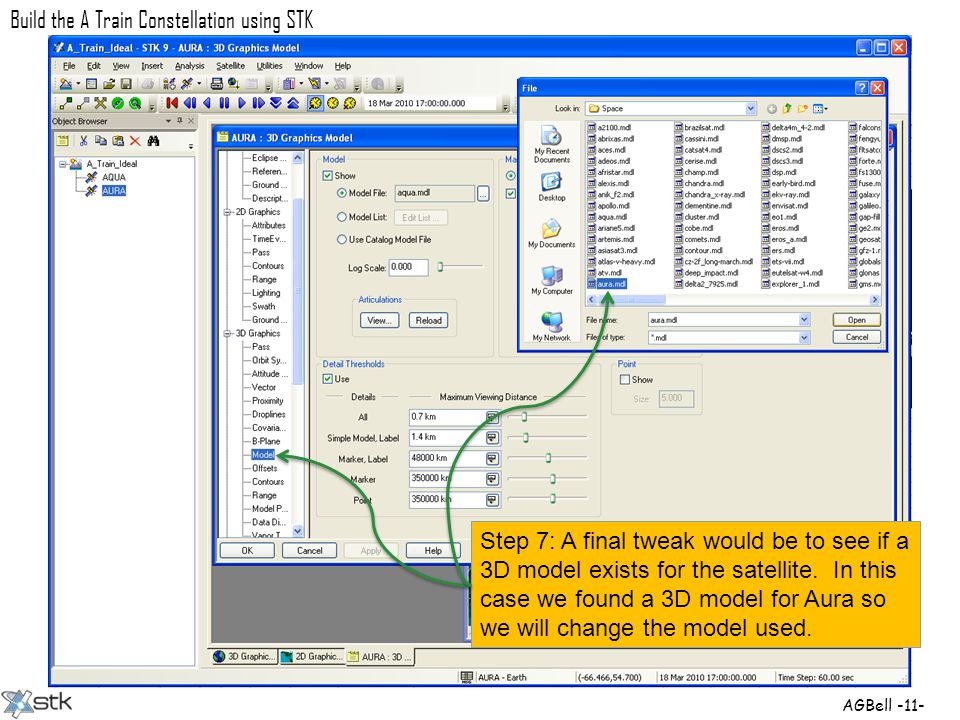The height and width of the screenshot is (720, 960).
Task: Collapse the 2D Graphics tree node
Action: click(x=227, y=212)
